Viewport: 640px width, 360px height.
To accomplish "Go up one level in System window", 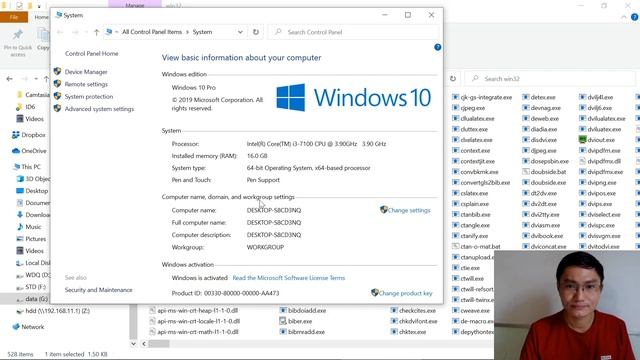I will click(96, 32).
